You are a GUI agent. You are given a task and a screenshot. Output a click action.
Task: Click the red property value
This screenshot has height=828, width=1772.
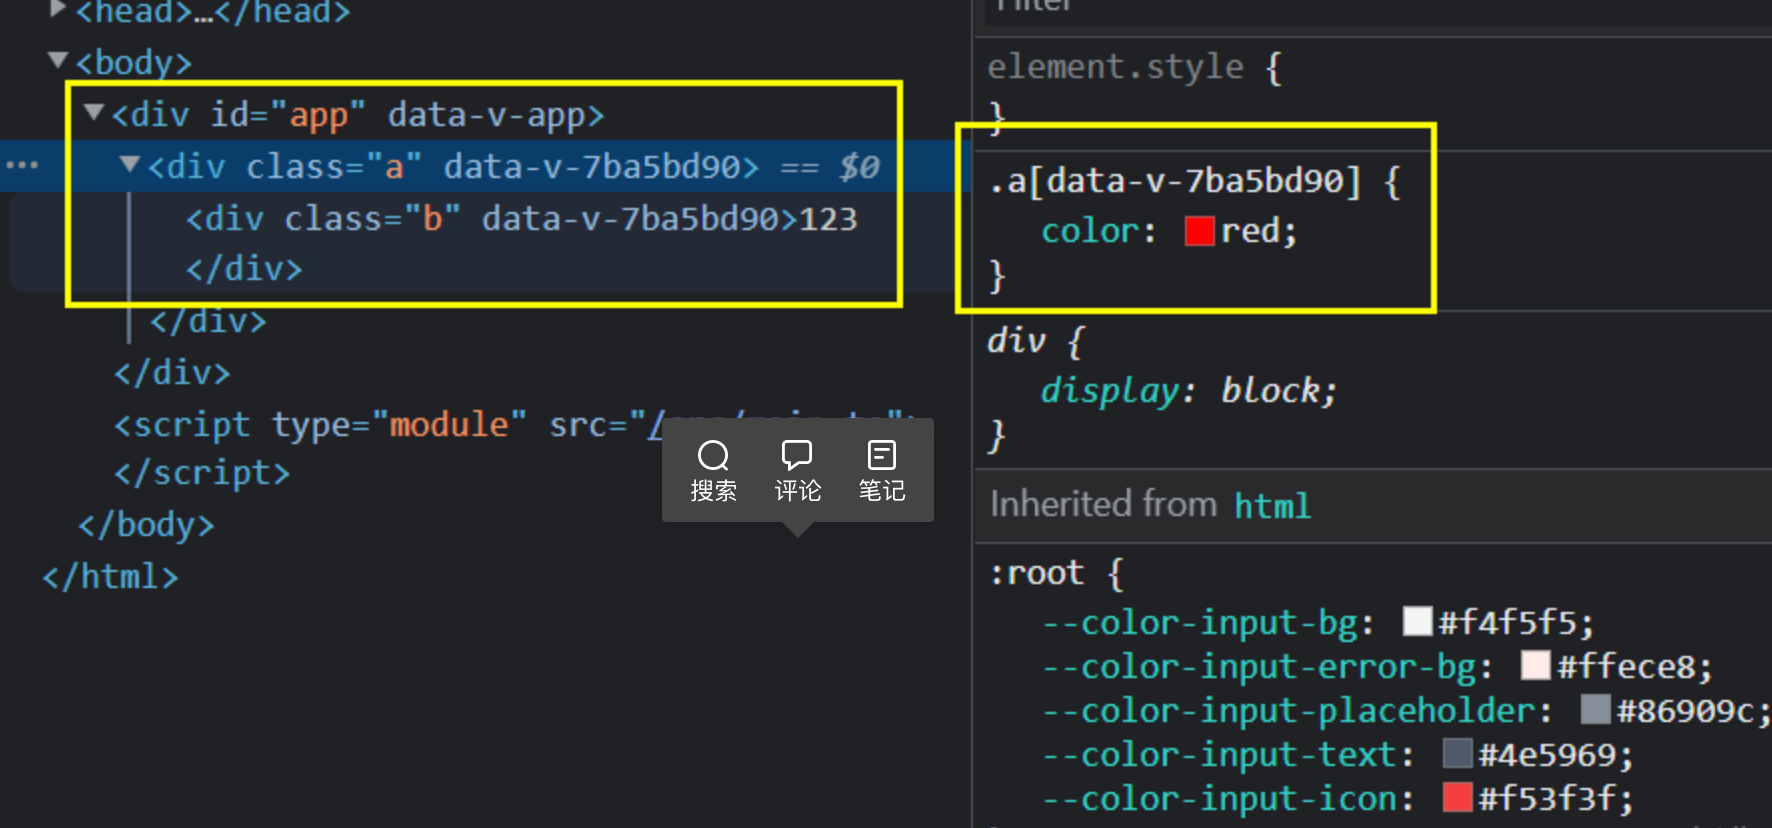point(1250,231)
